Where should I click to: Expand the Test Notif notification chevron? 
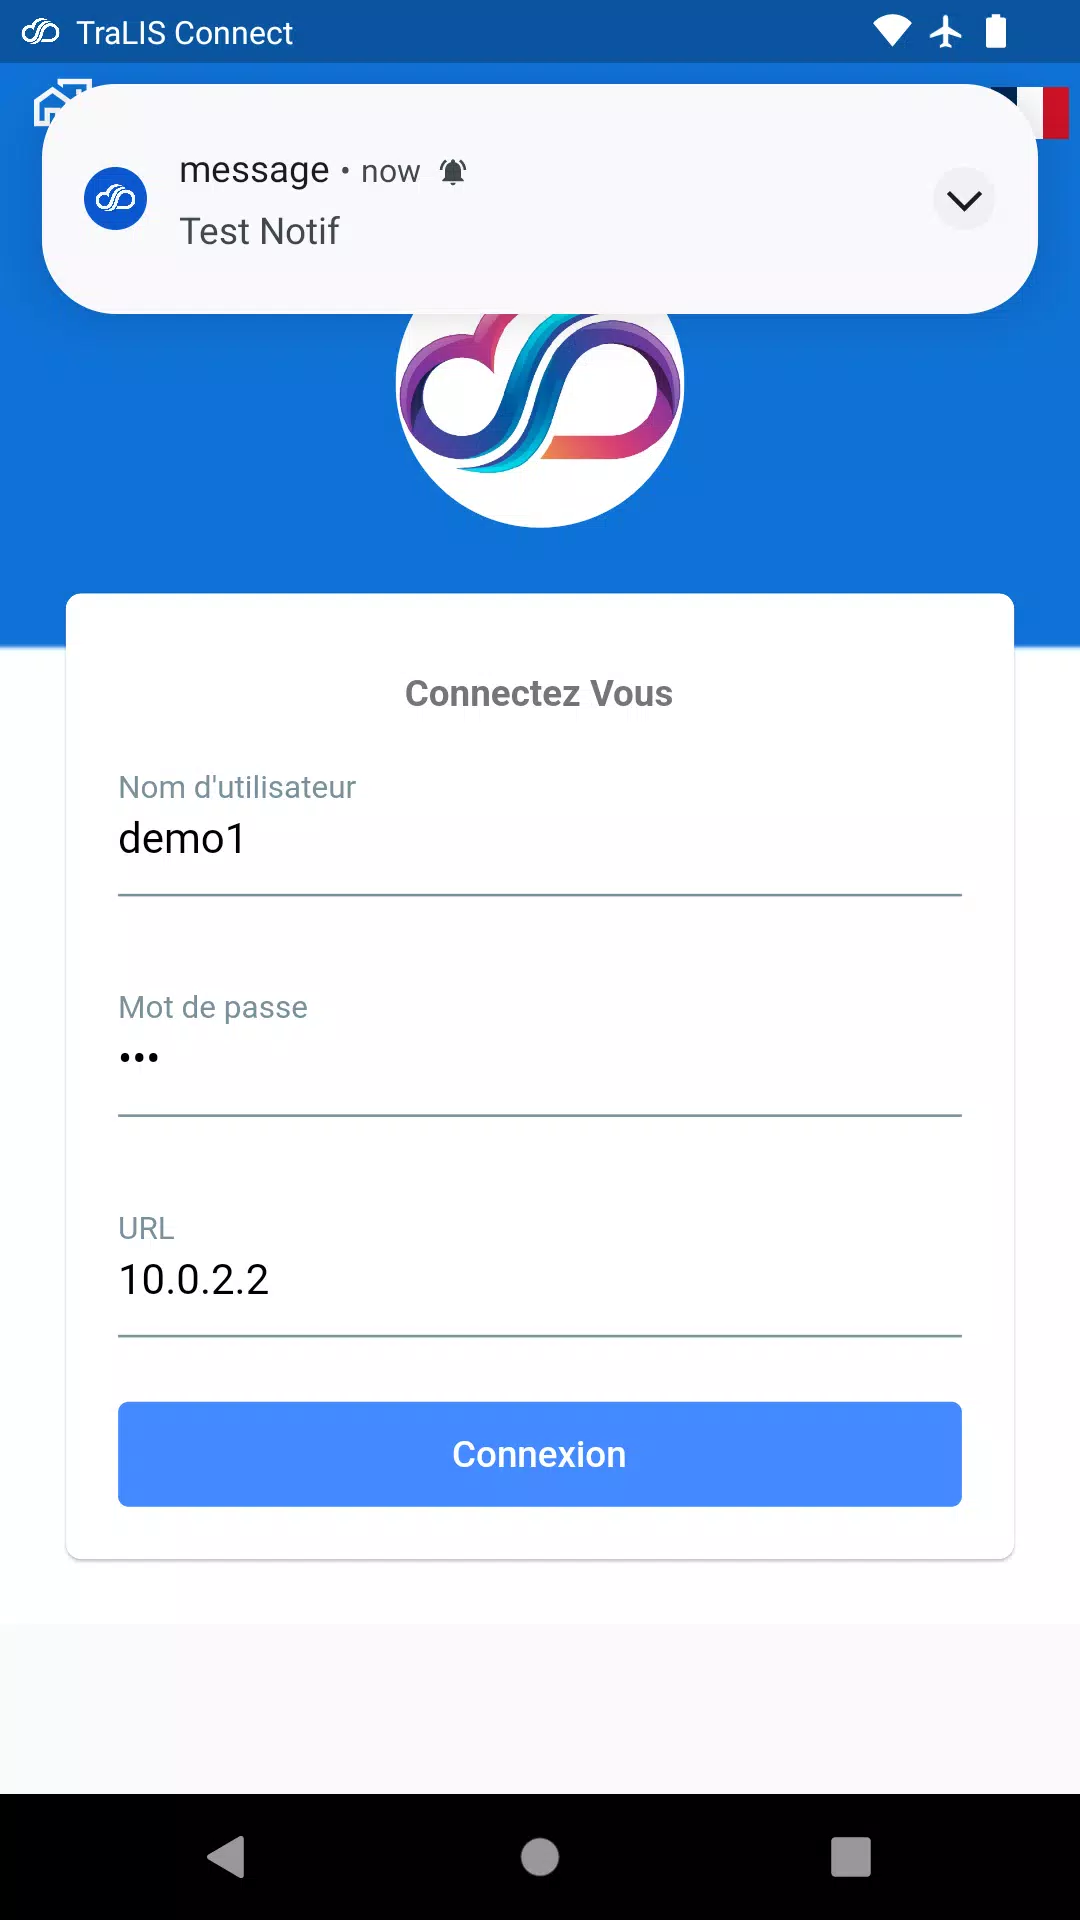(x=964, y=200)
